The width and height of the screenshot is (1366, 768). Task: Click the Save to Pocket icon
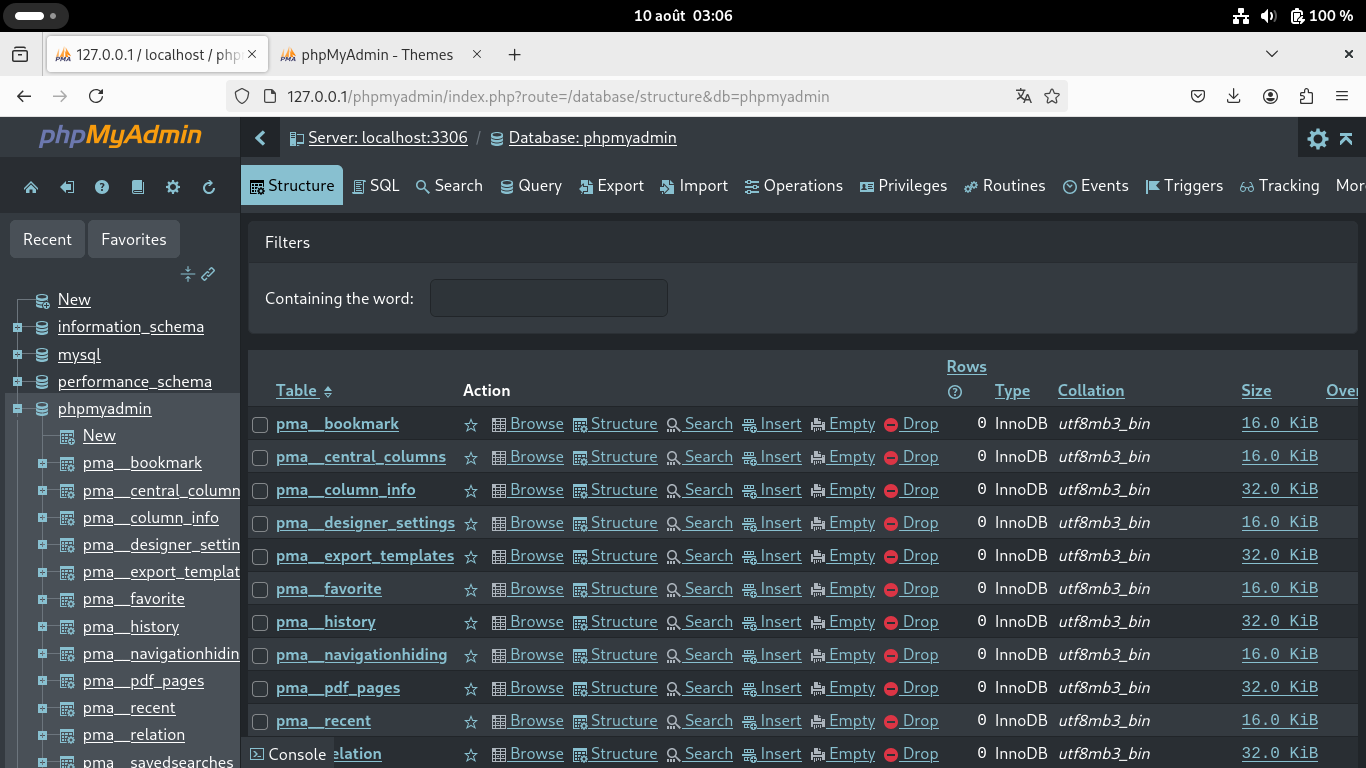pos(1197,96)
